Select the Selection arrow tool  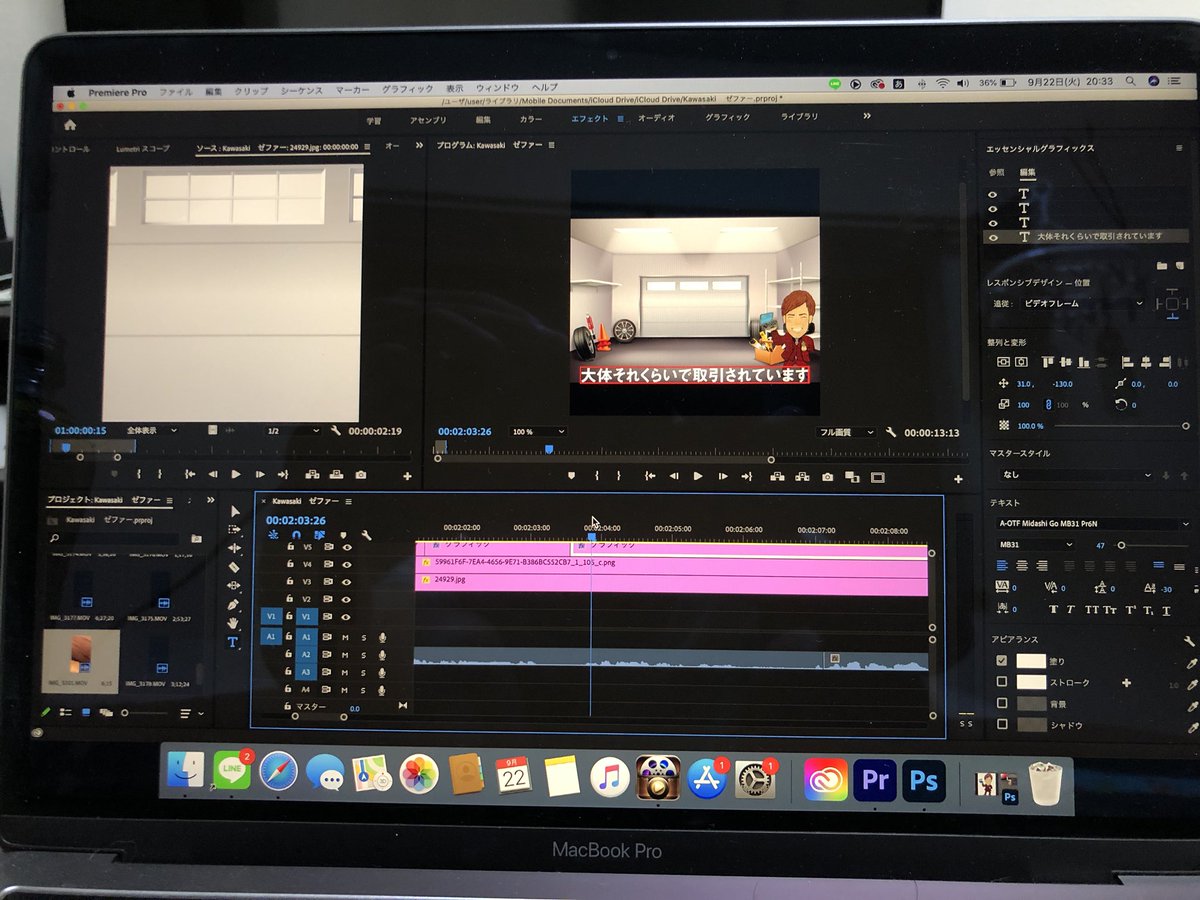[235, 511]
